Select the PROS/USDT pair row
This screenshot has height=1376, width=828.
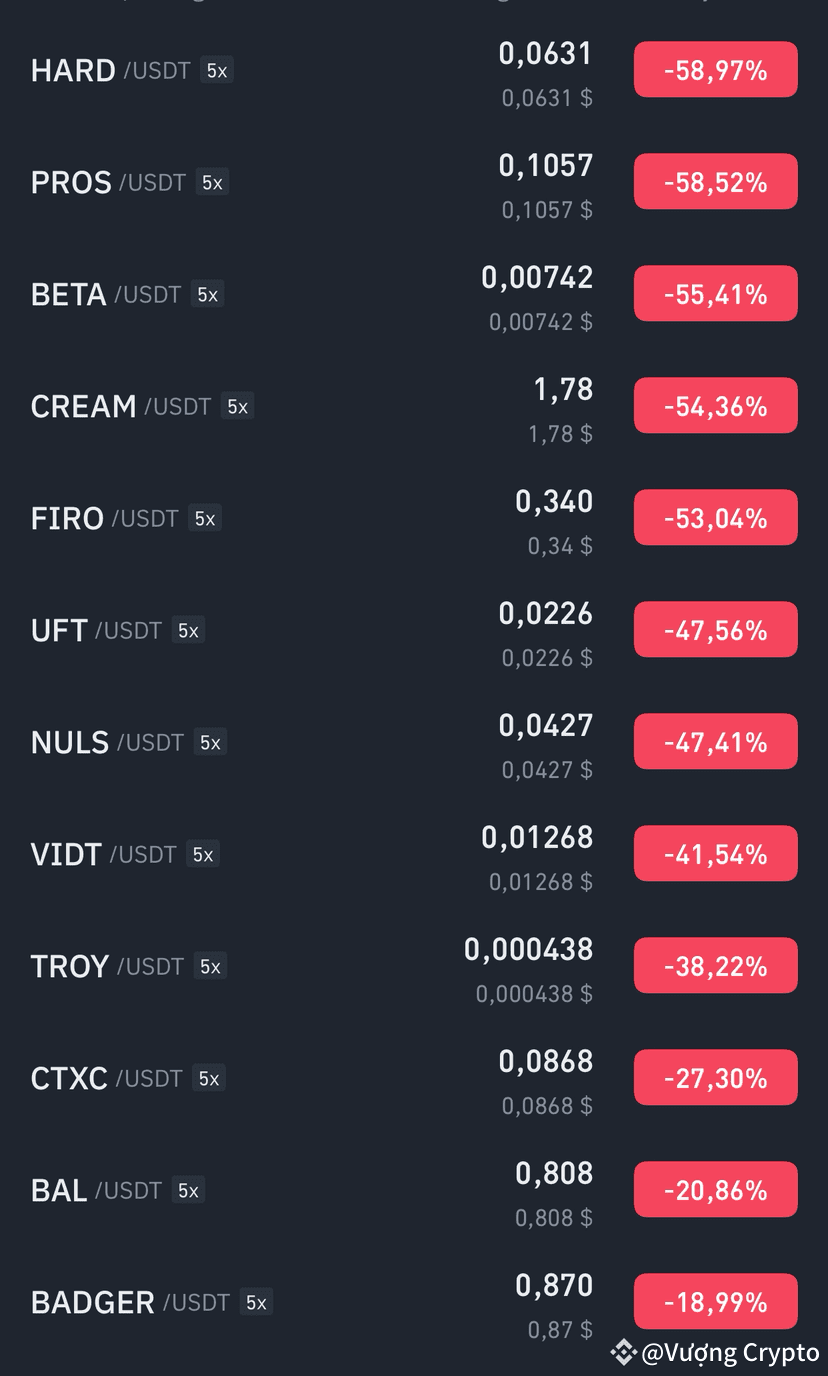click(414, 182)
